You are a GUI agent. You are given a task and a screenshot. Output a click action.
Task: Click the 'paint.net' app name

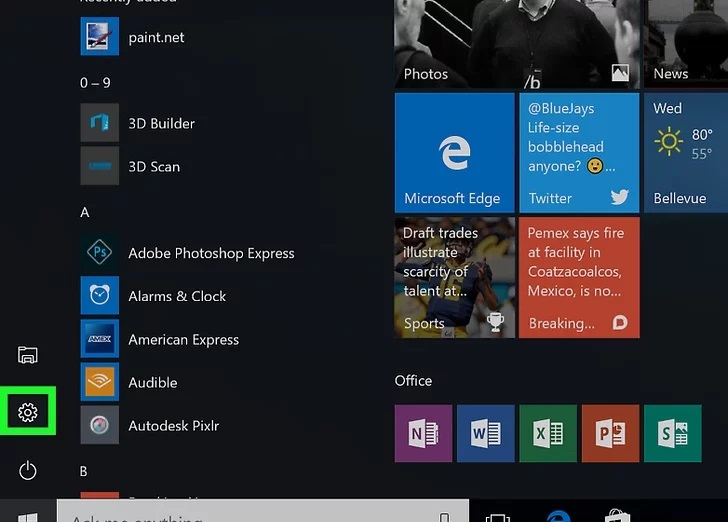[156, 37]
